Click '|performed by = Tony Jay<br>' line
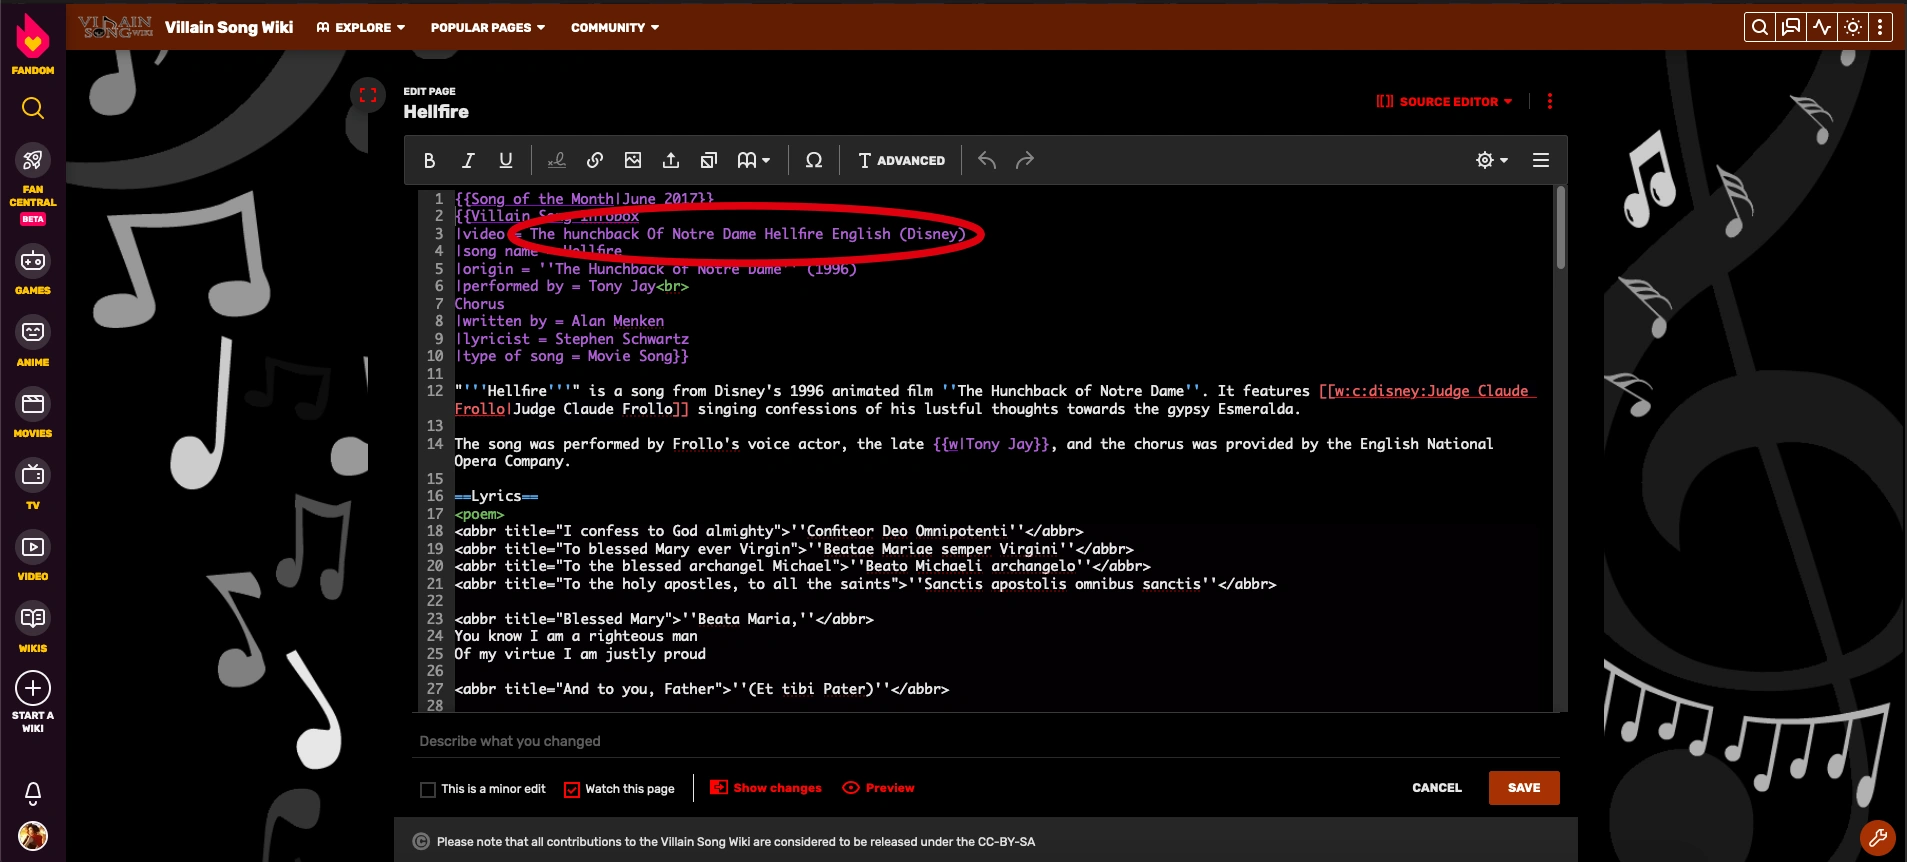The width and height of the screenshot is (1907, 862). (x=572, y=286)
